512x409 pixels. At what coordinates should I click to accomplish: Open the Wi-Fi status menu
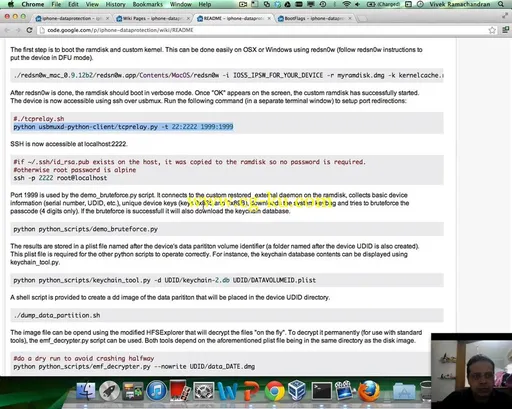[x=347, y=4]
